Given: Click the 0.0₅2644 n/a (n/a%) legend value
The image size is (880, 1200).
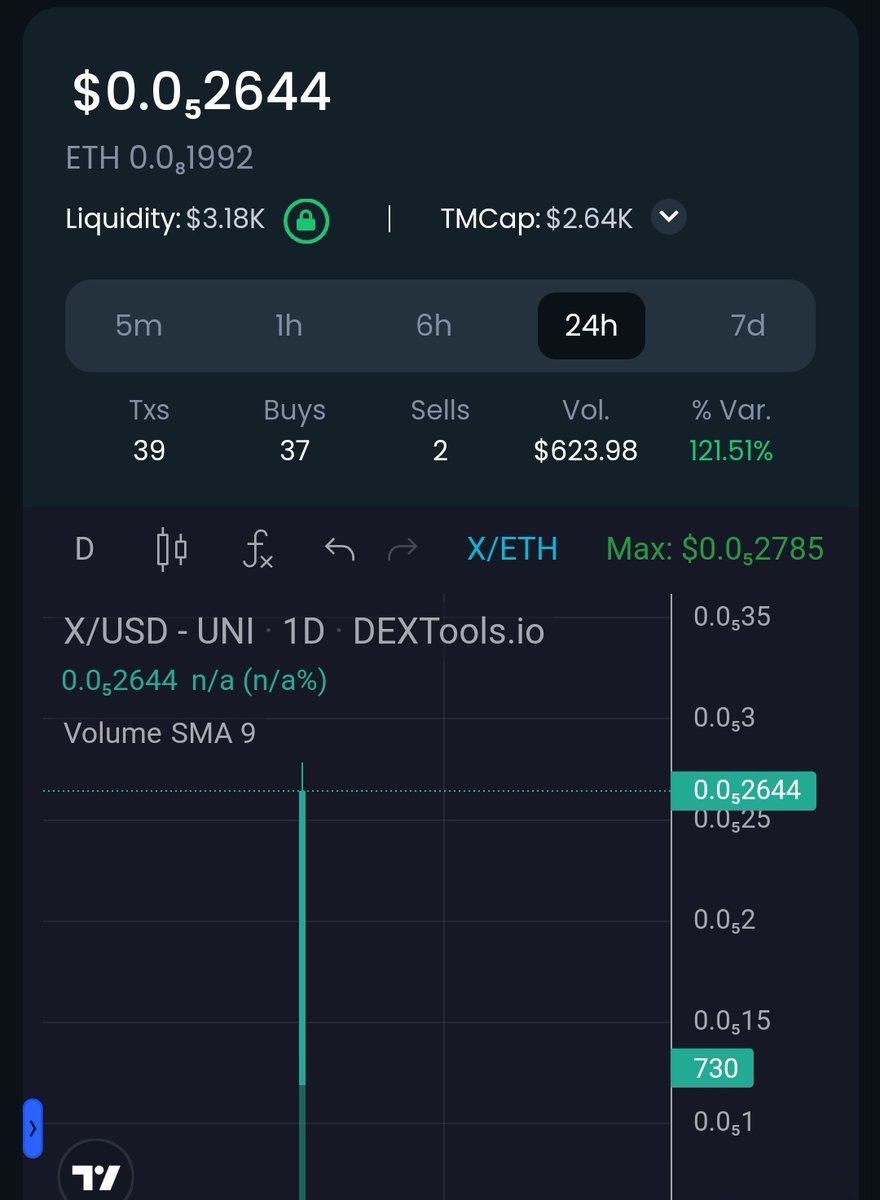Looking at the screenshot, I should click(x=194, y=682).
